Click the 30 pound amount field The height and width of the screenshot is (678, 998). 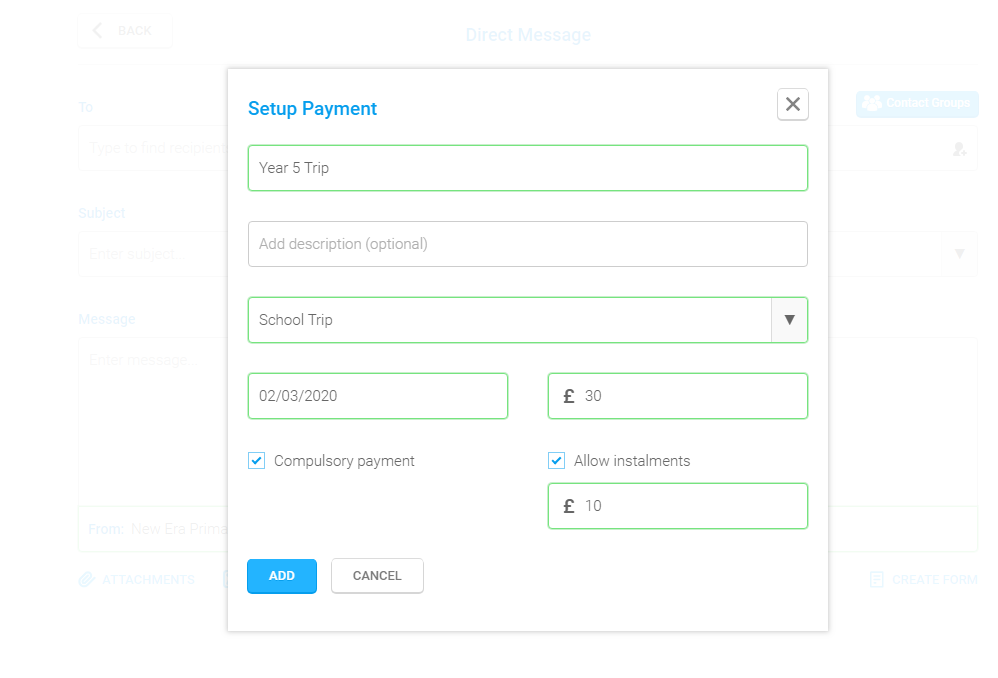click(x=678, y=396)
